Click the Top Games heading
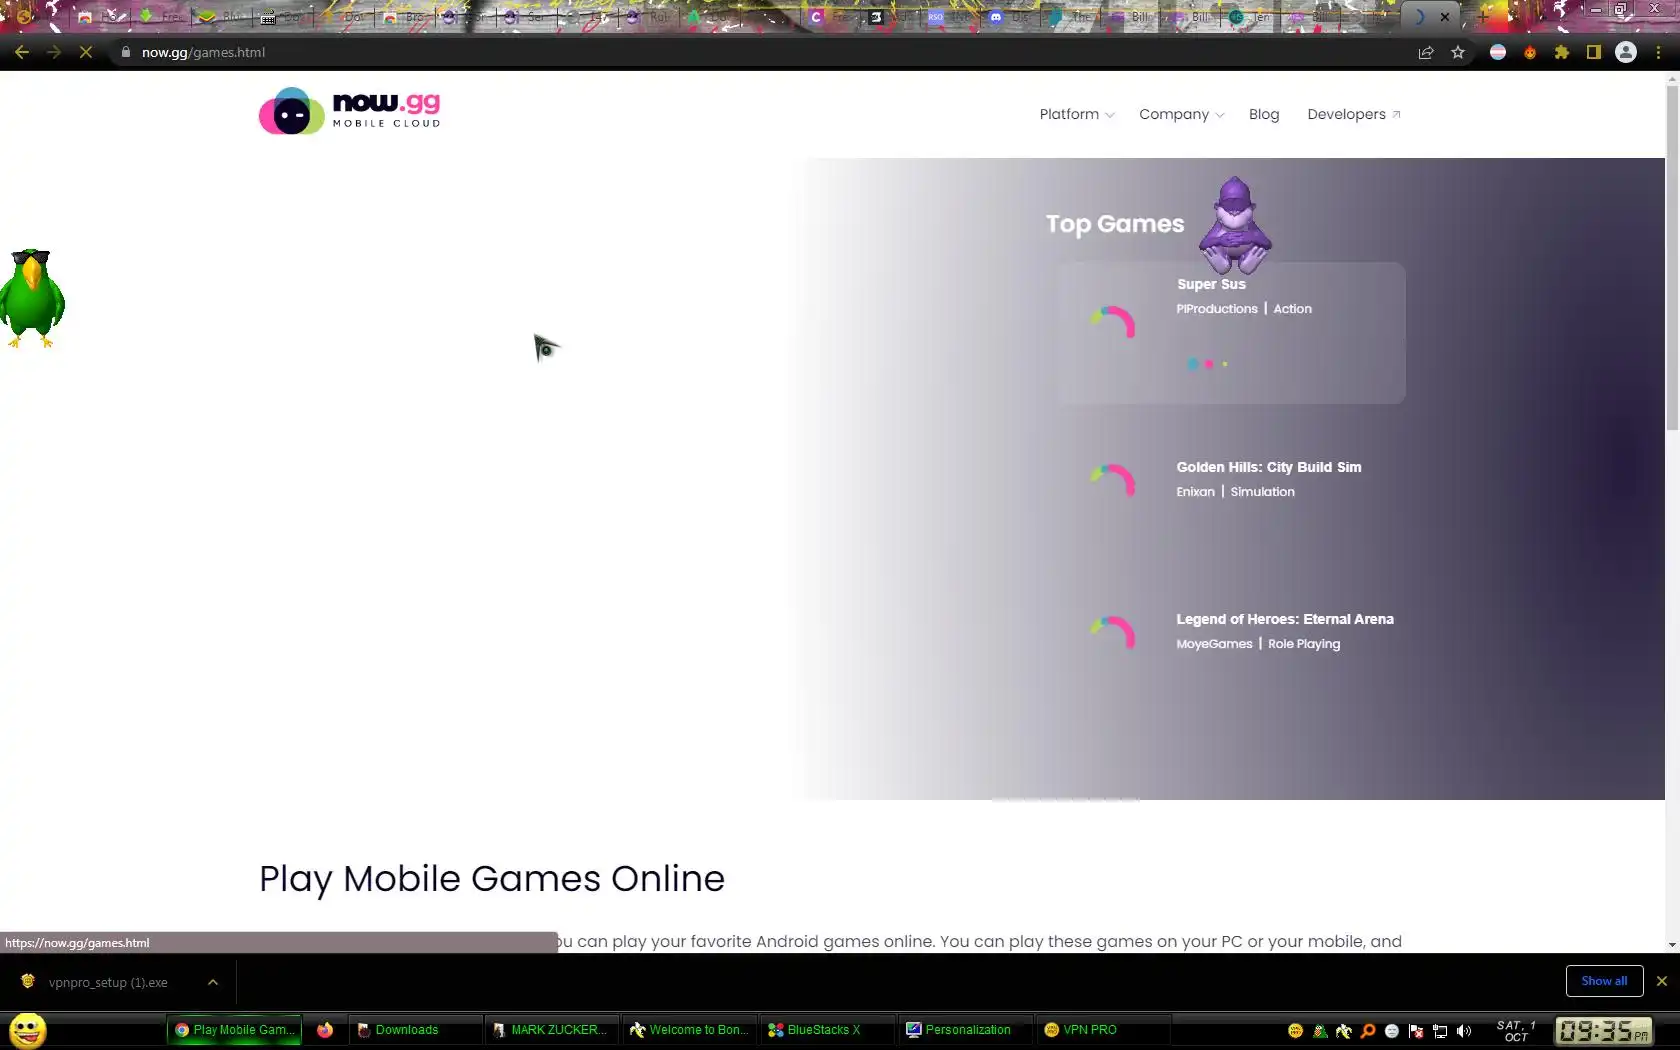The width and height of the screenshot is (1680, 1050). pyautogui.click(x=1114, y=224)
